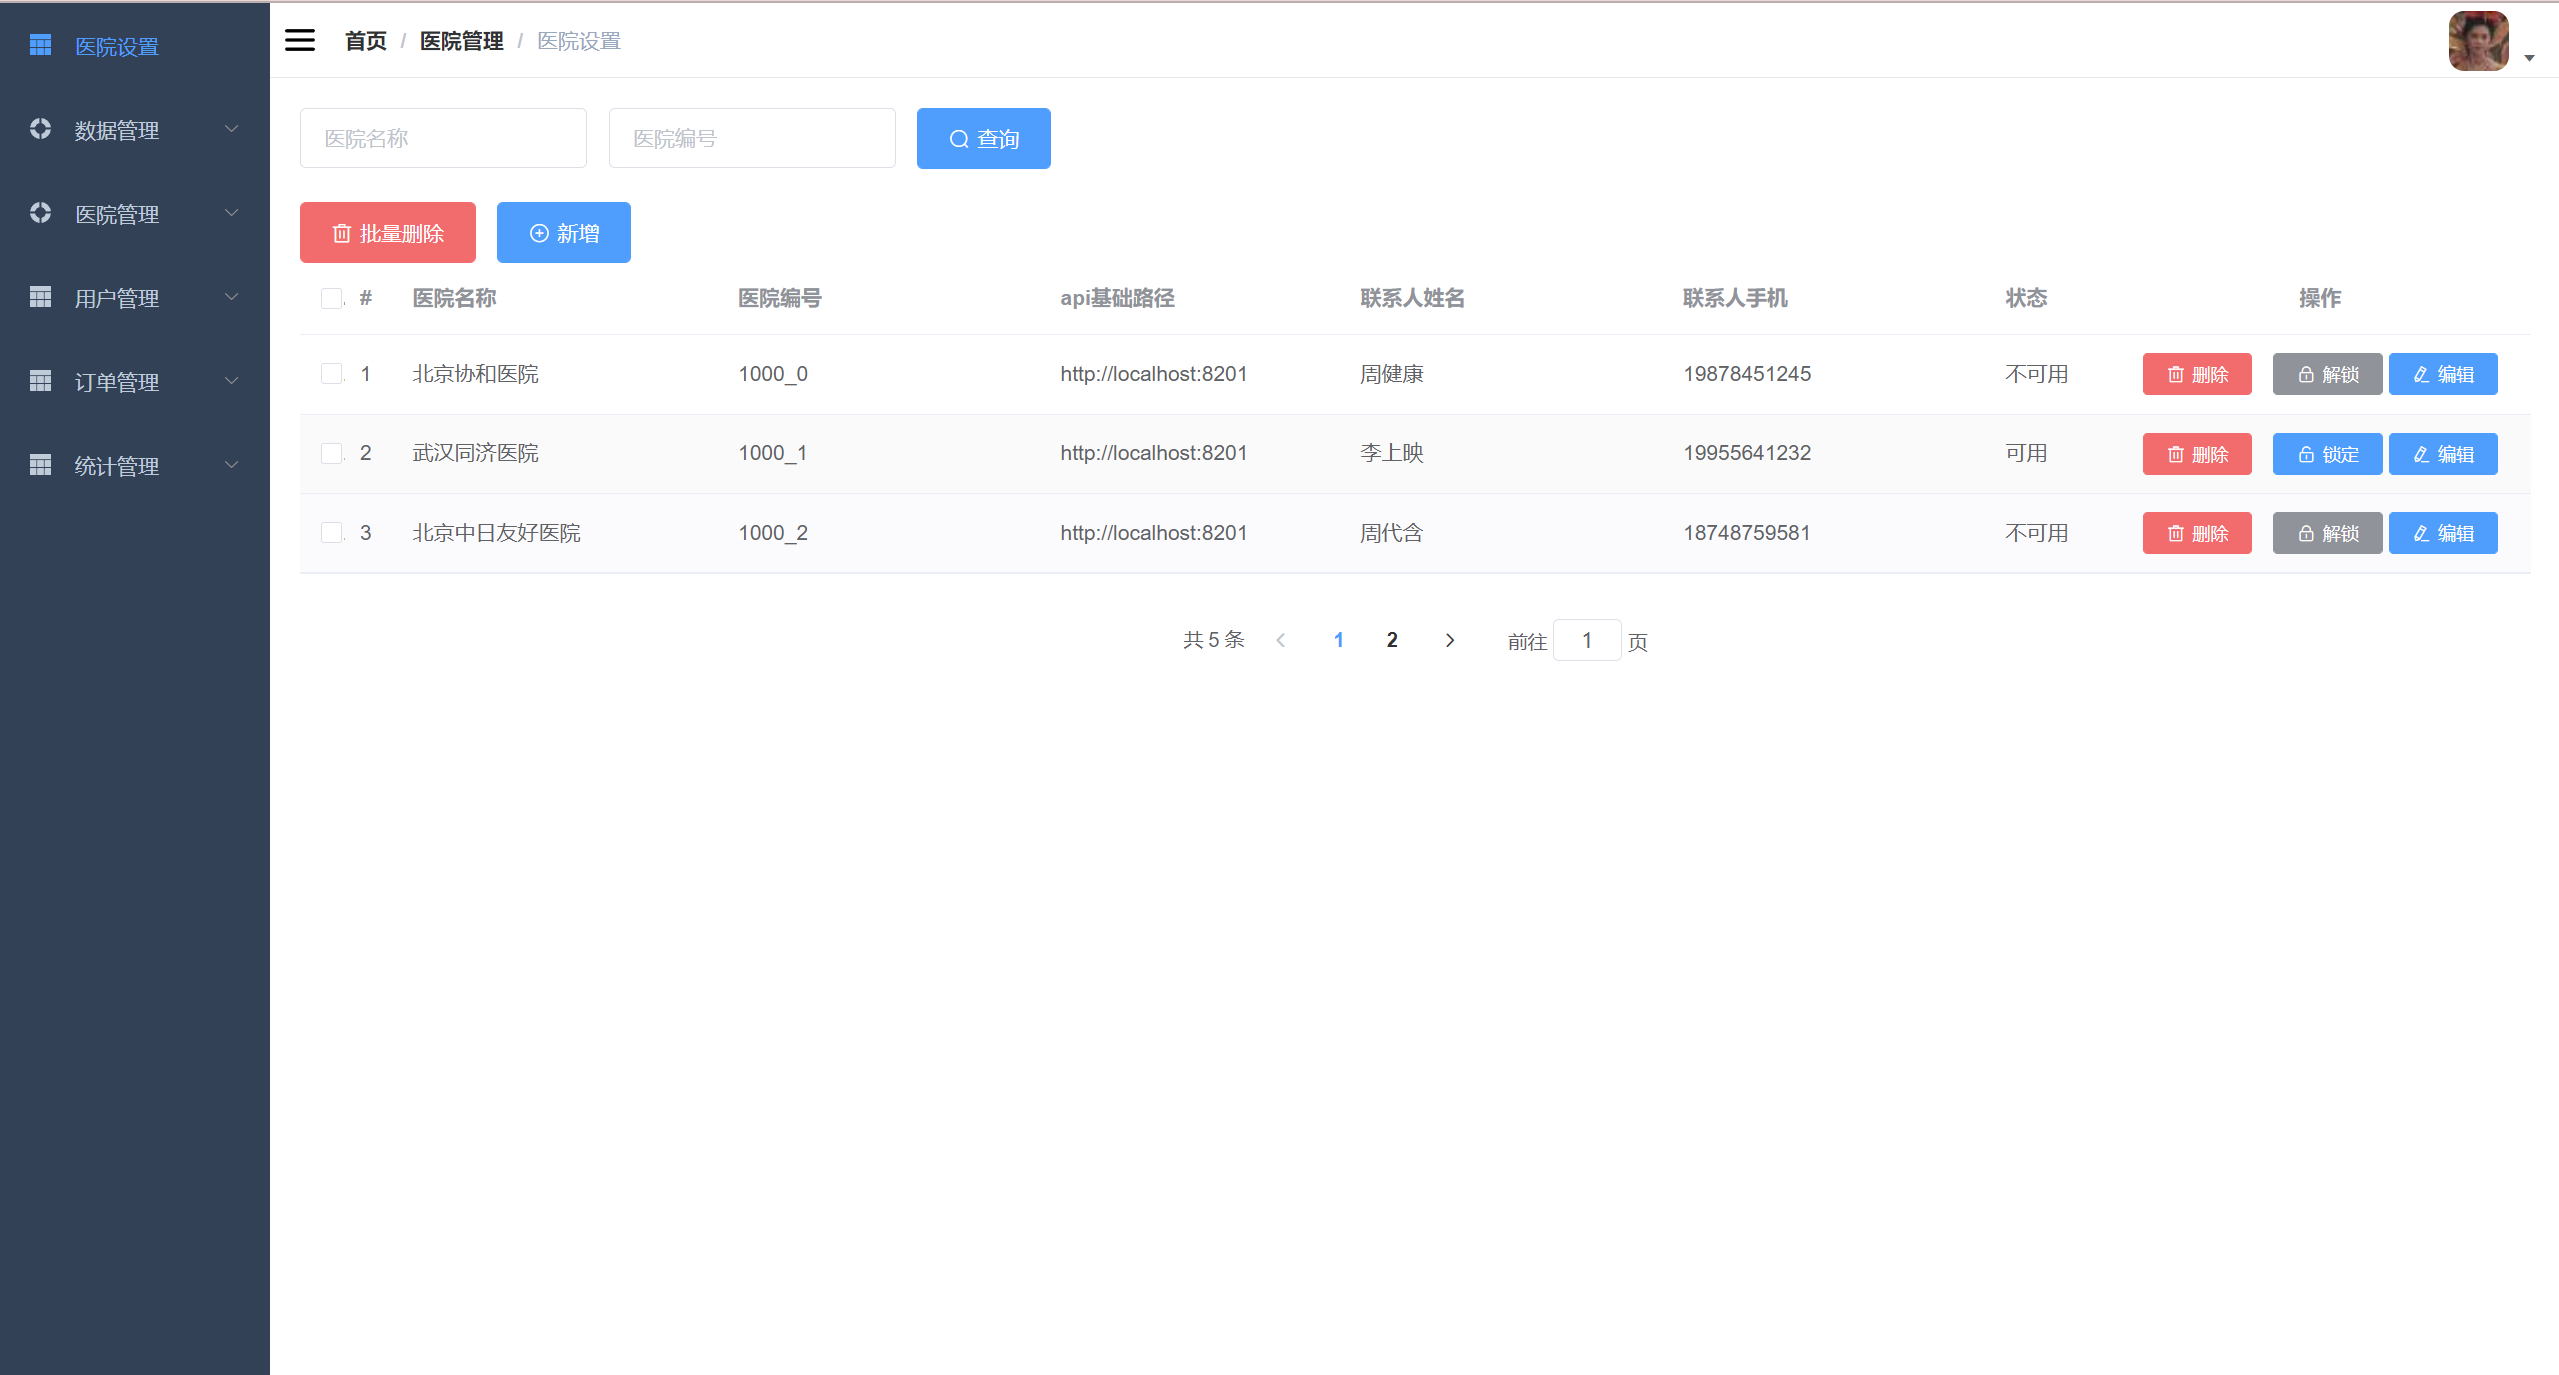Screen dimensions: 2559x1375
Task: Edit the 武汉同济医院 row
Action: [x=2443, y=454]
